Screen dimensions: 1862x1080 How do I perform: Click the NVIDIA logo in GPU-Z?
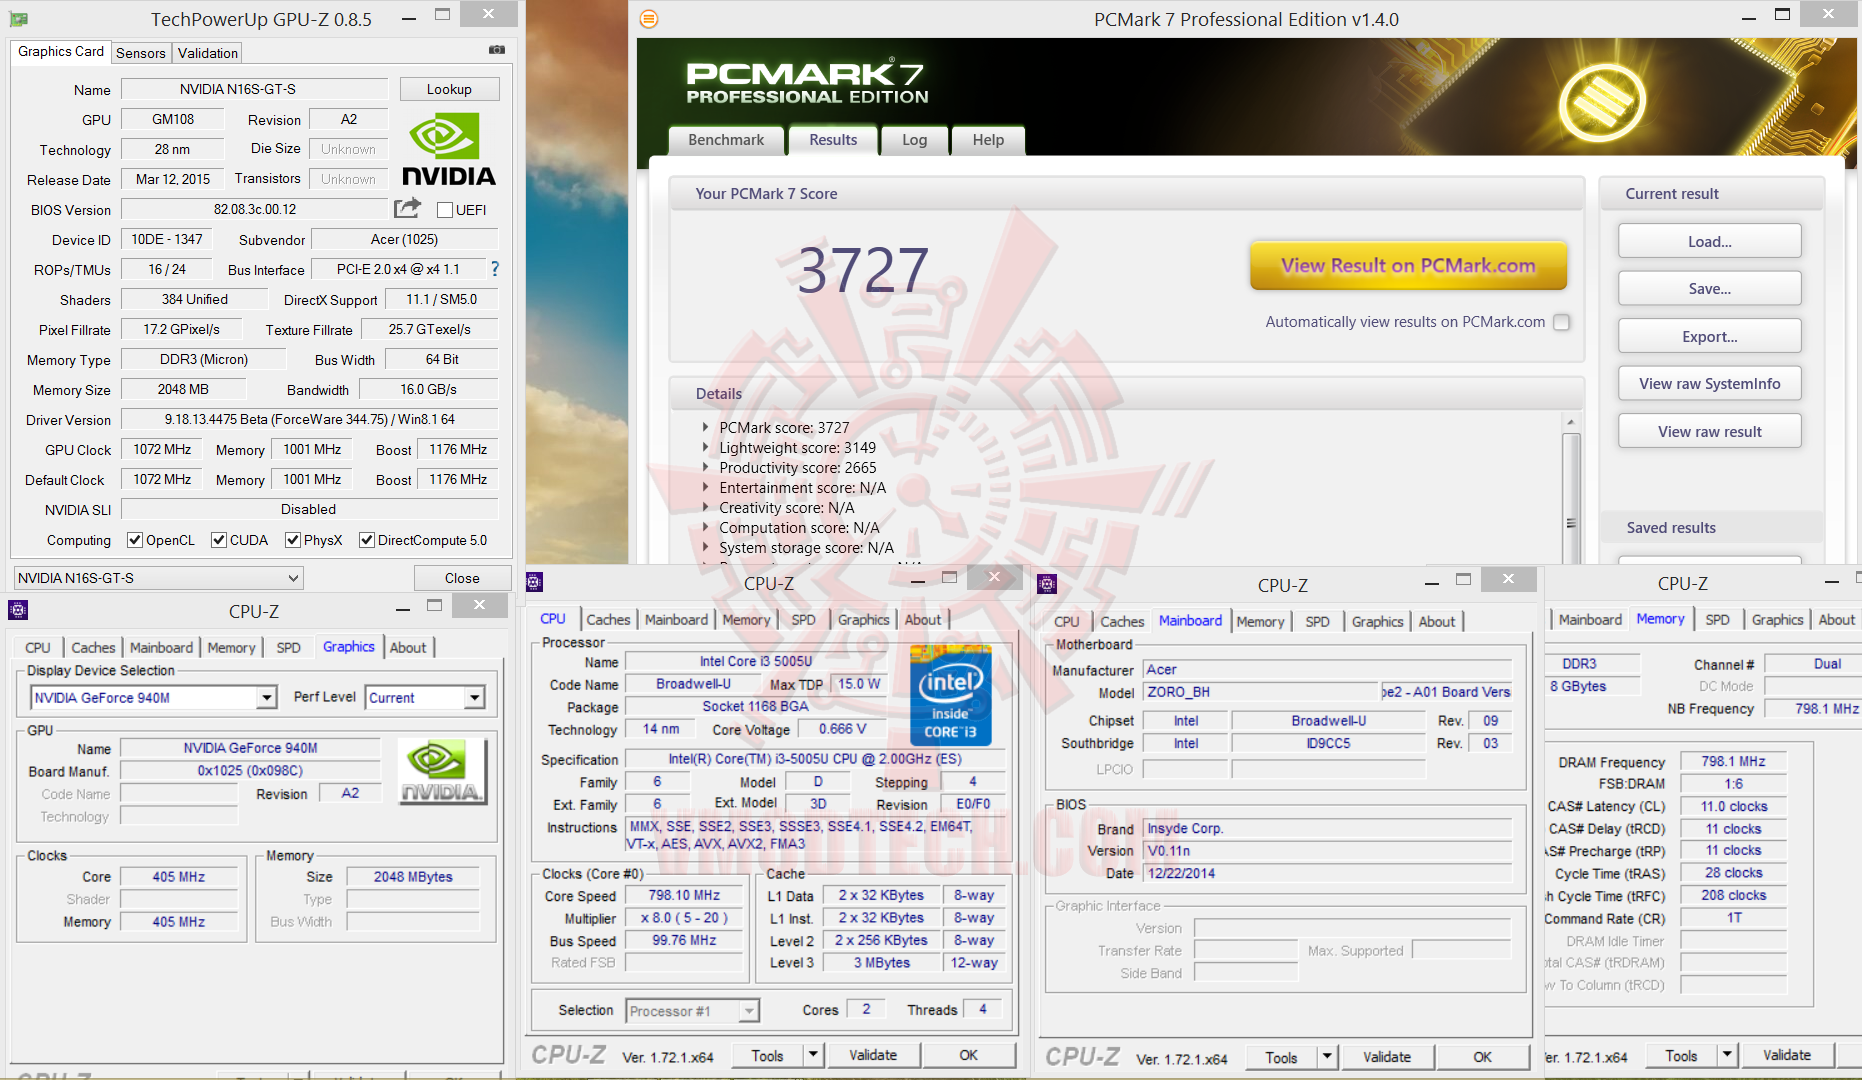click(x=448, y=149)
